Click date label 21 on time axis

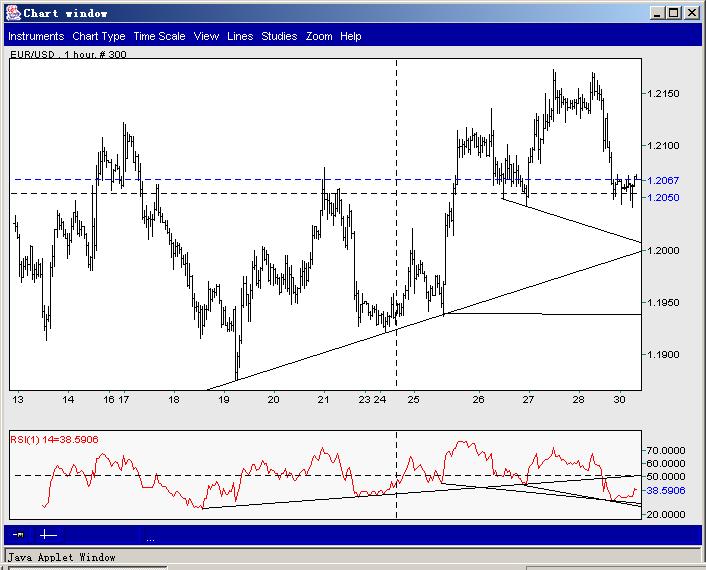point(323,399)
